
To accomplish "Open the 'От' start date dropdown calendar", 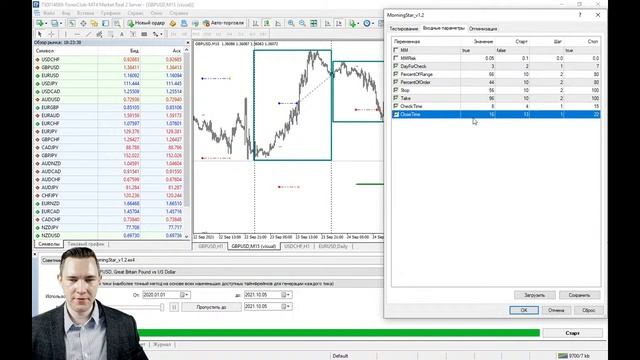I will (184, 295).
